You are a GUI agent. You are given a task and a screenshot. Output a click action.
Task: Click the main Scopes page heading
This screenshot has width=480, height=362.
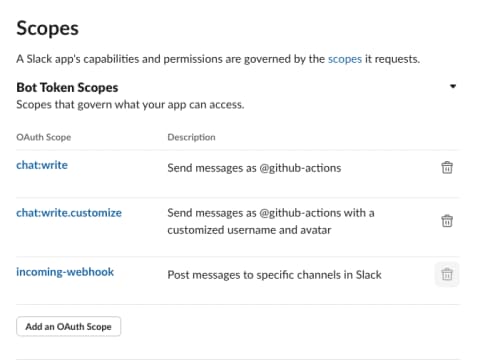point(48,28)
